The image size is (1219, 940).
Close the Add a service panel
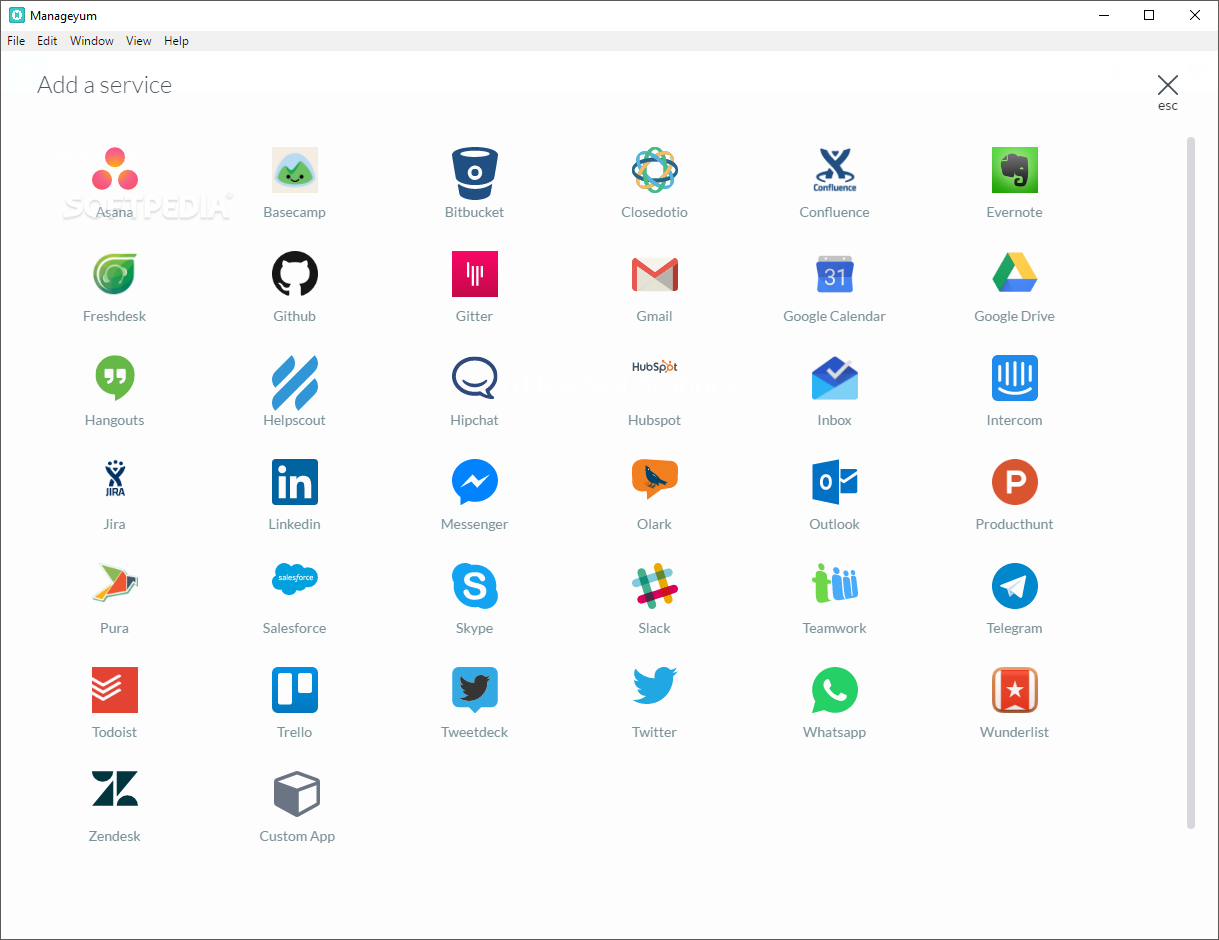pyautogui.click(x=1167, y=85)
